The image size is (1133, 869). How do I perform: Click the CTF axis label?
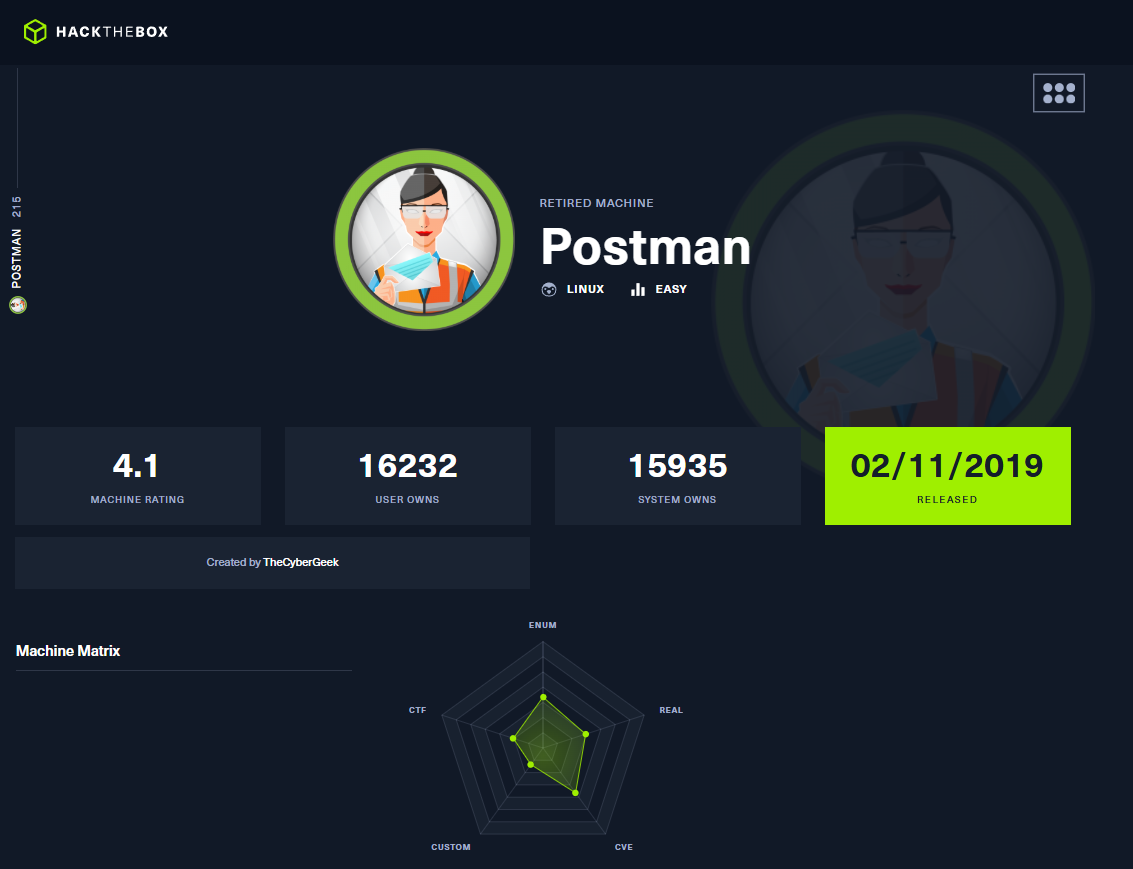click(417, 710)
